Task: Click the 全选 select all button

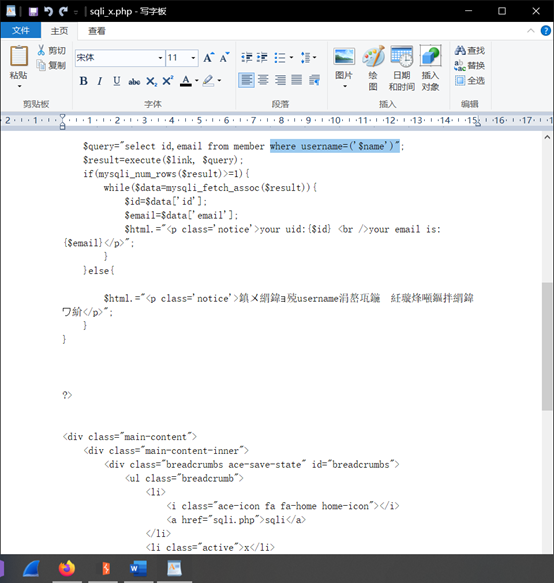Action: point(470,80)
